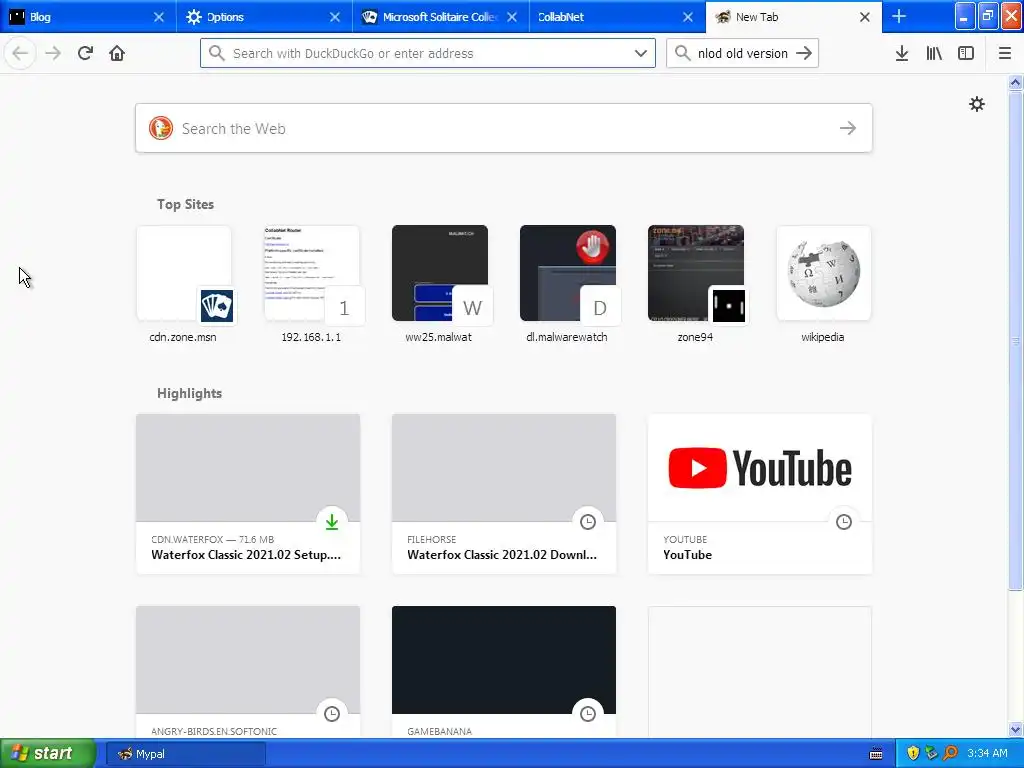Image resolution: width=1024 pixels, height=768 pixels.
Task: Toggle the sidebar view icon
Action: tap(966, 53)
